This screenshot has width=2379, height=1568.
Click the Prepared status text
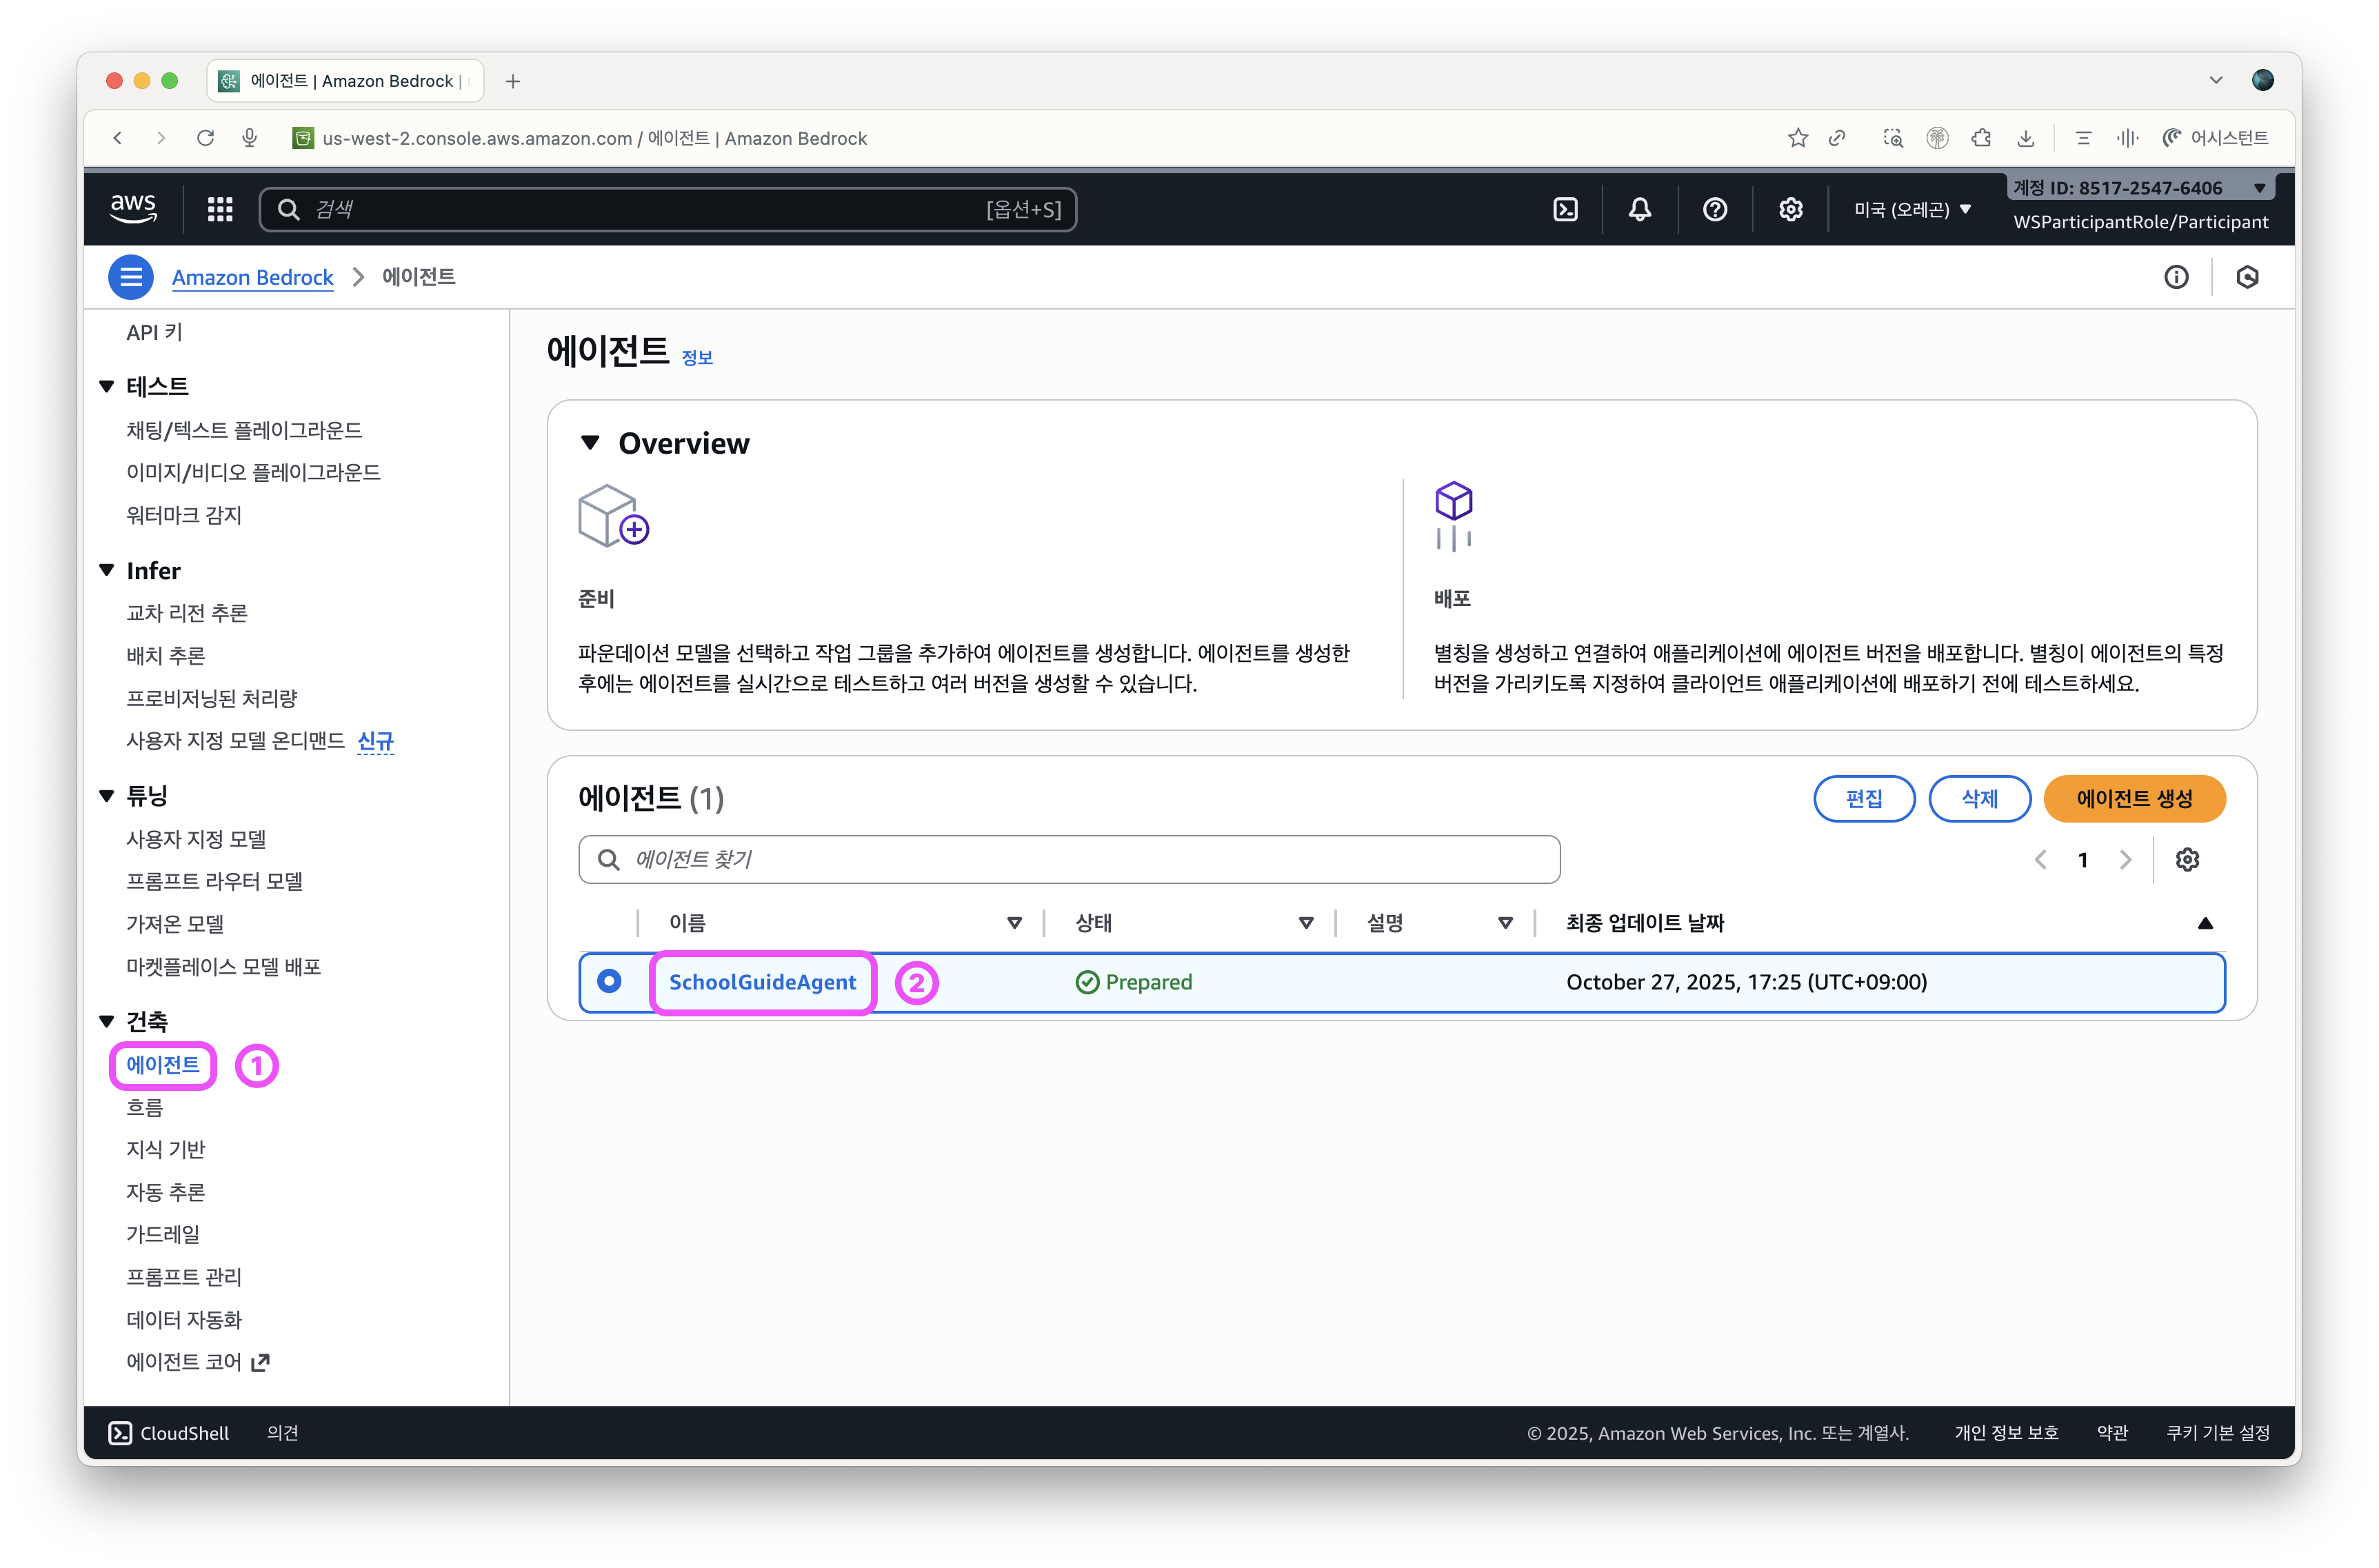[x=1148, y=982]
